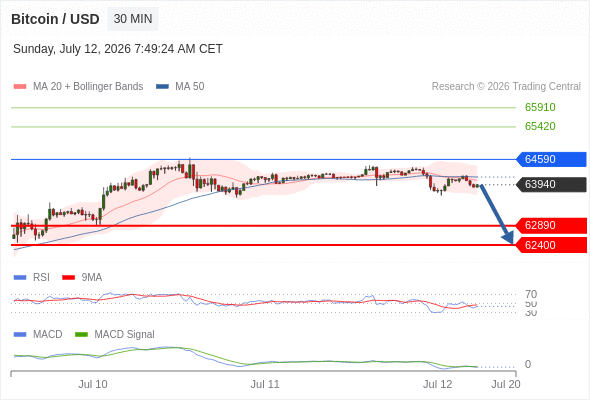This screenshot has height=400, width=590.
Task: Open the Research Trading Central copyright link
Action: click(506, 87)
